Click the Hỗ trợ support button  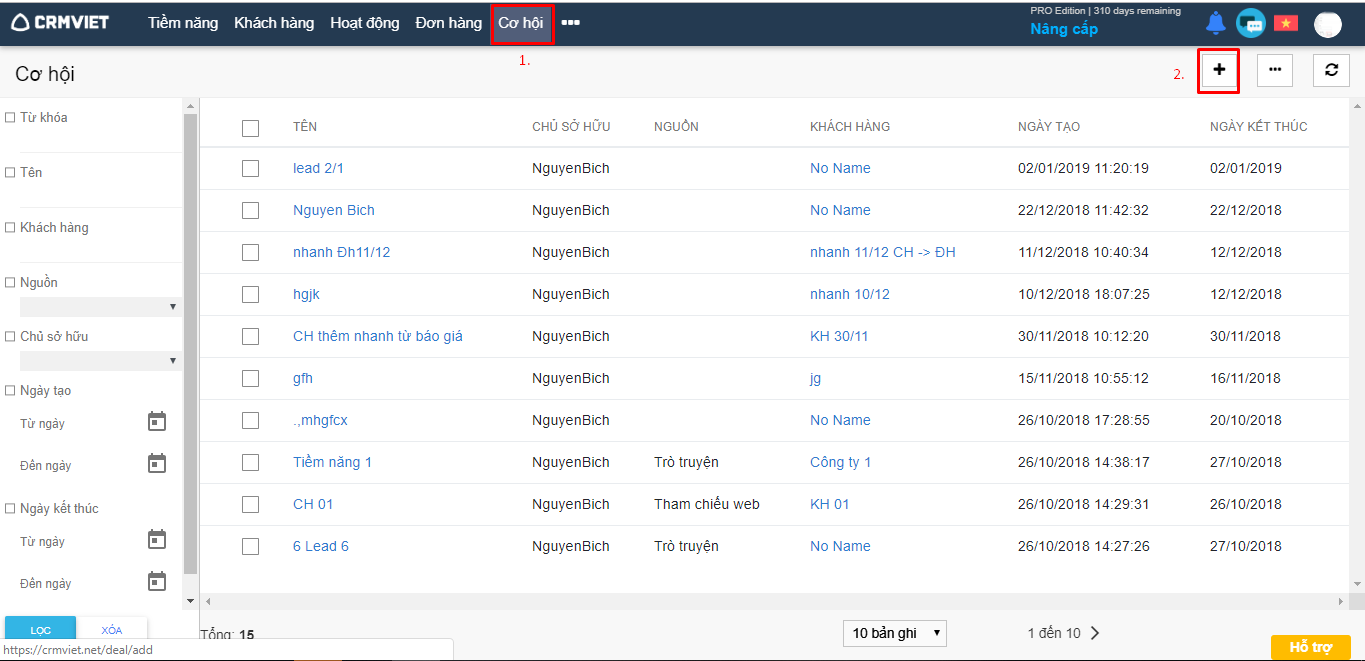tap(1309, 647)
